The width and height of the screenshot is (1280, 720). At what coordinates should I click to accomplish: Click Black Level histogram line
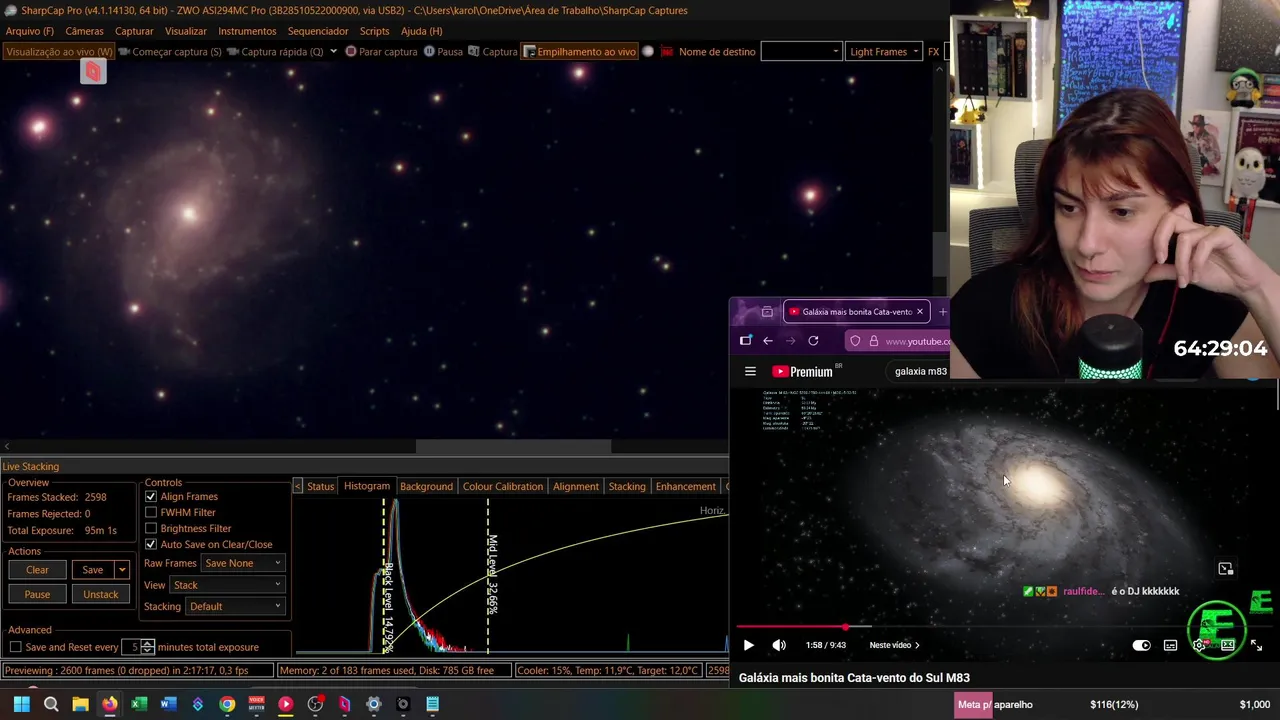pos(383,575)
